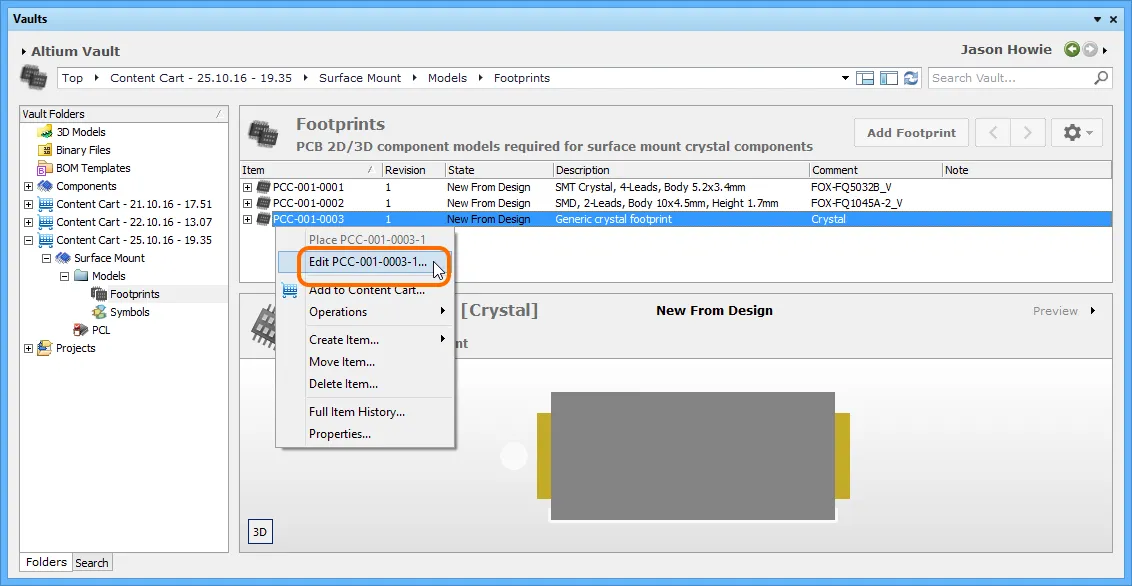Expand the Projects folder
The height and width of the screenshot is (586, 1132).
pyautogui.click(x=28, y=349)
